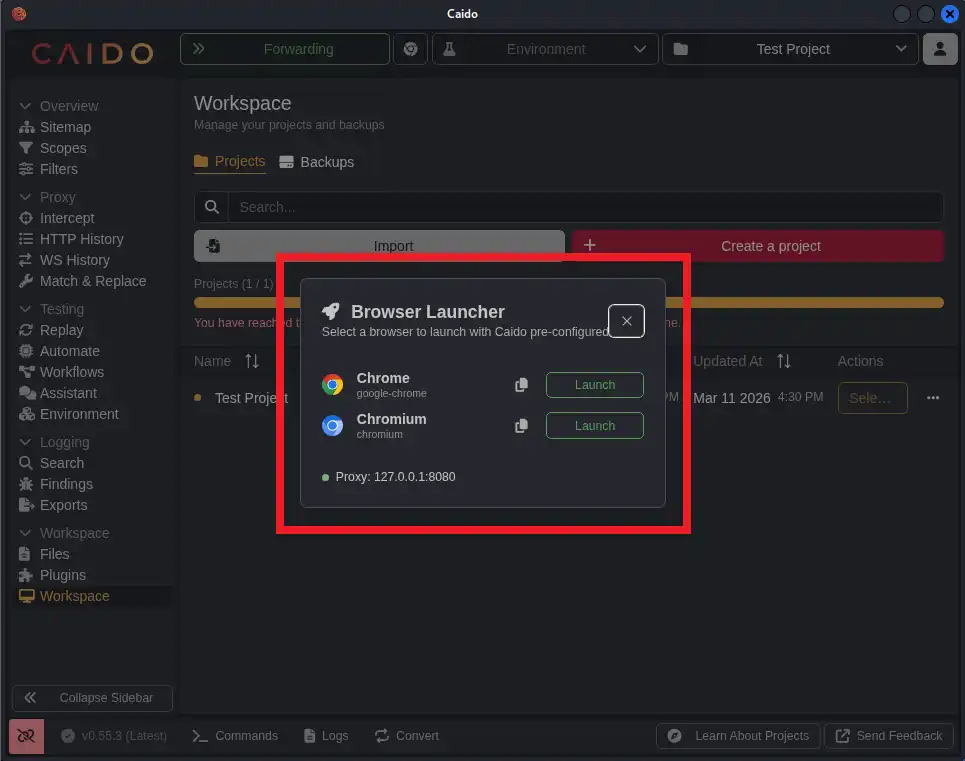The image size is (965, 761).
Task: Switch to the Backups tab
Action: click(x=316, y=162)
